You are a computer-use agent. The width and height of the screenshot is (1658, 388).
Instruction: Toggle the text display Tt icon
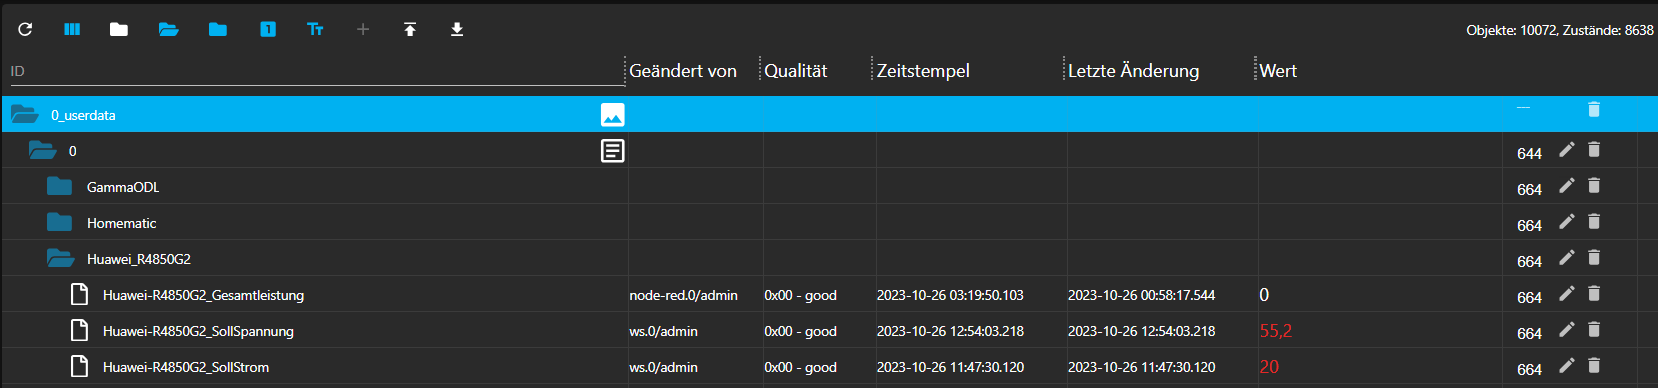[x=315, y=29]
